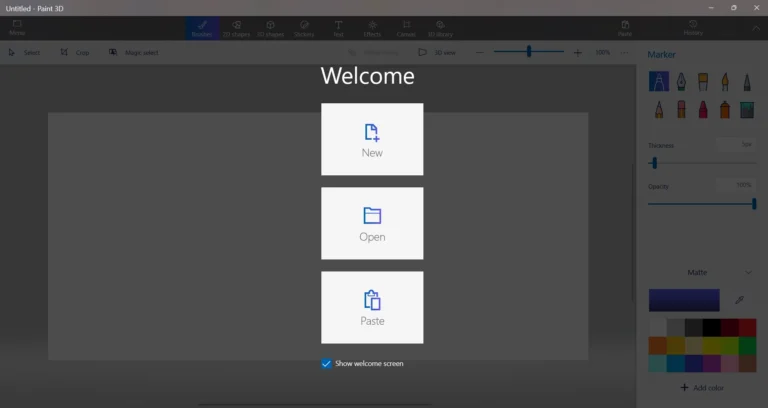Select the Fill bucket tool

point(747,110)
